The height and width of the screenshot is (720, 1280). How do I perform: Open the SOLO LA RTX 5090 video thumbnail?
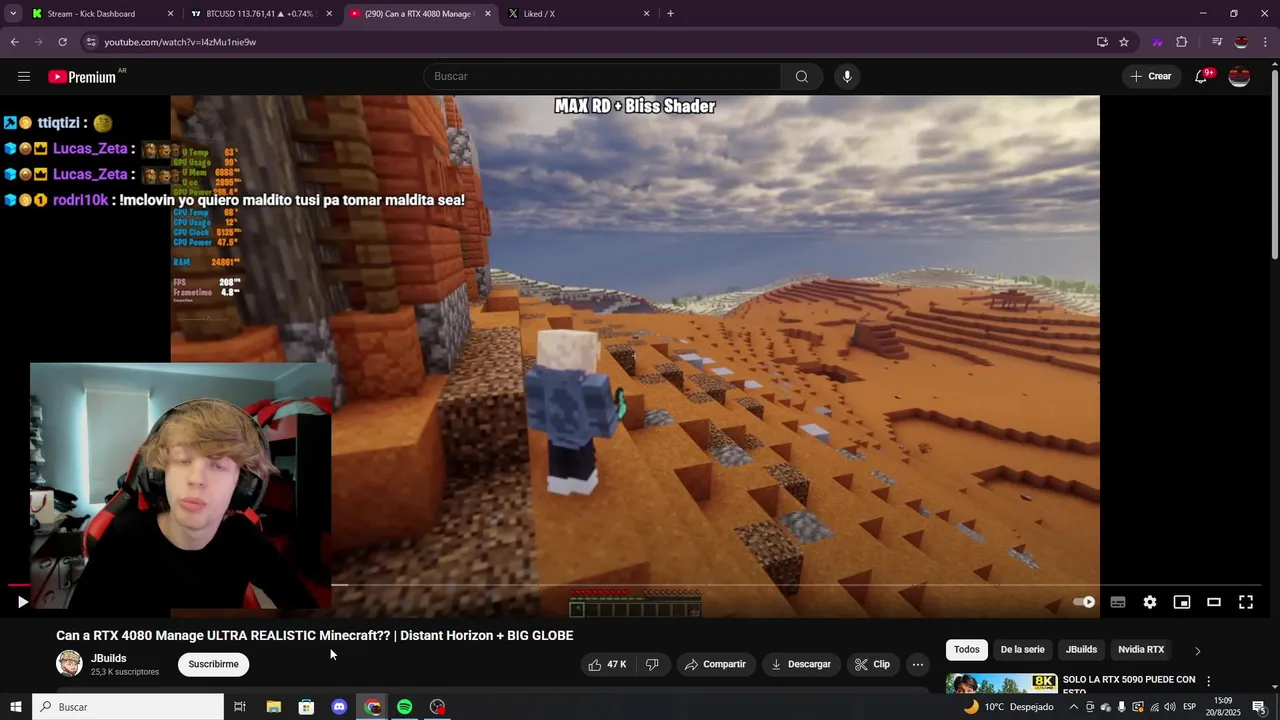coord(1001,683)
